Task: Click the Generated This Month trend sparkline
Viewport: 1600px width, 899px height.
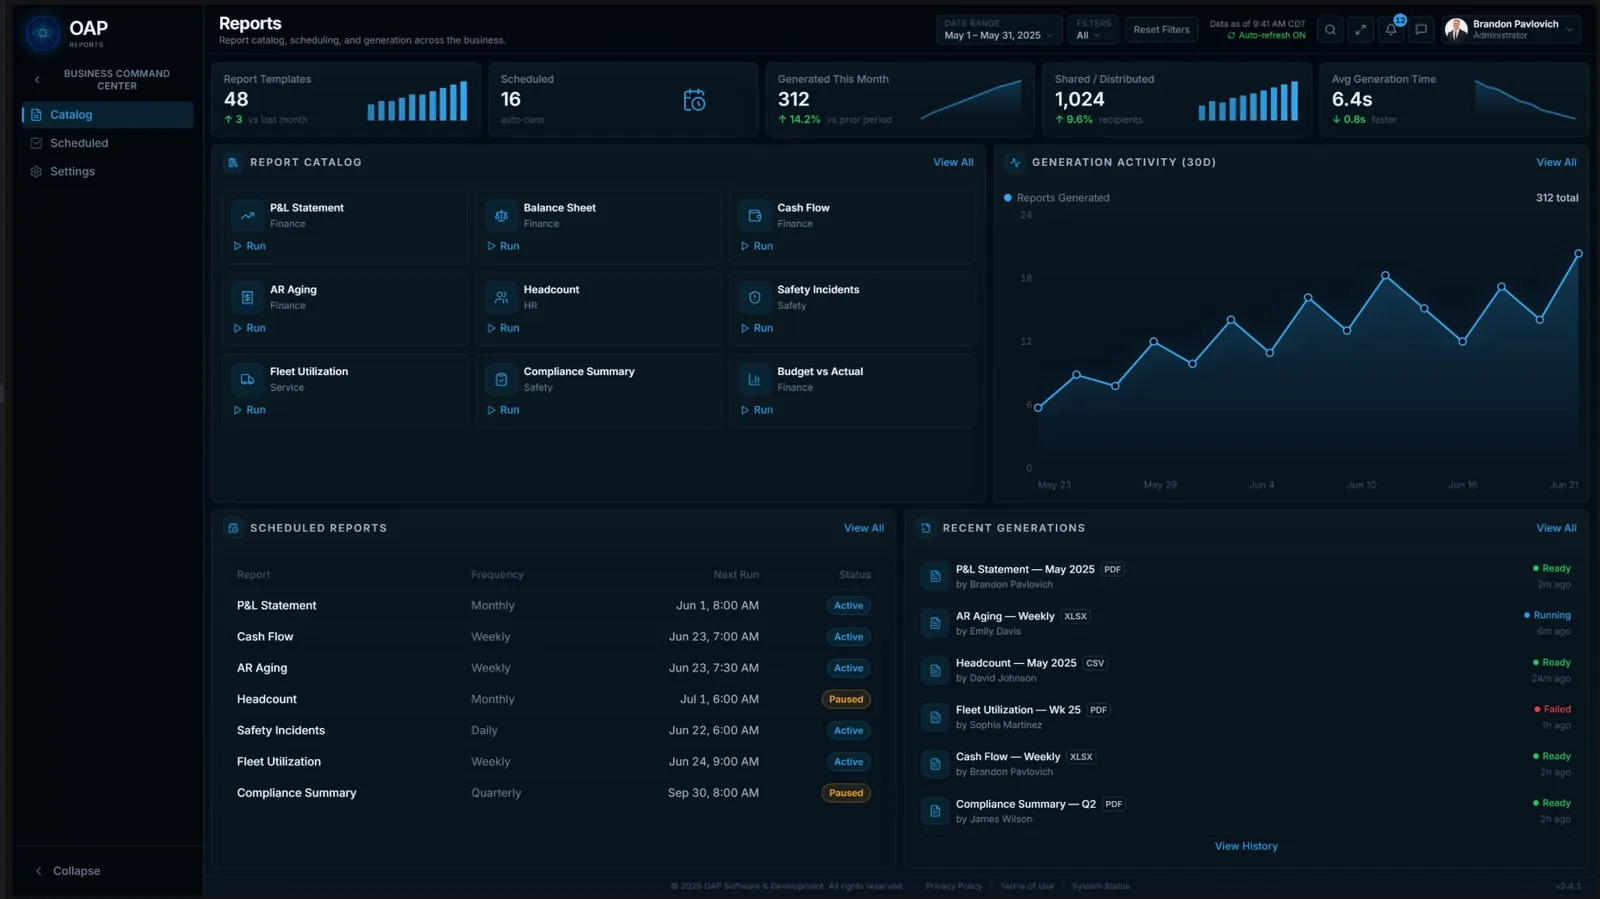Action: [971, 100]
